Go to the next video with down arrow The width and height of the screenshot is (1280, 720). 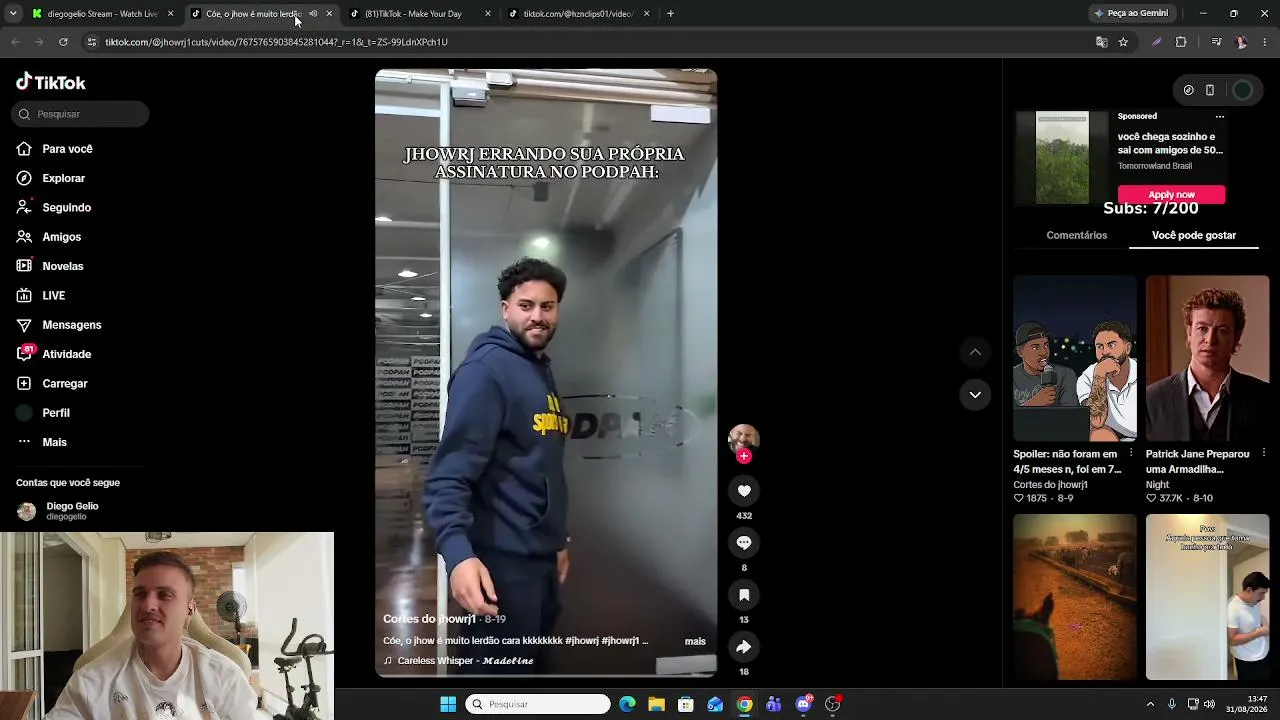pos(975,395)
